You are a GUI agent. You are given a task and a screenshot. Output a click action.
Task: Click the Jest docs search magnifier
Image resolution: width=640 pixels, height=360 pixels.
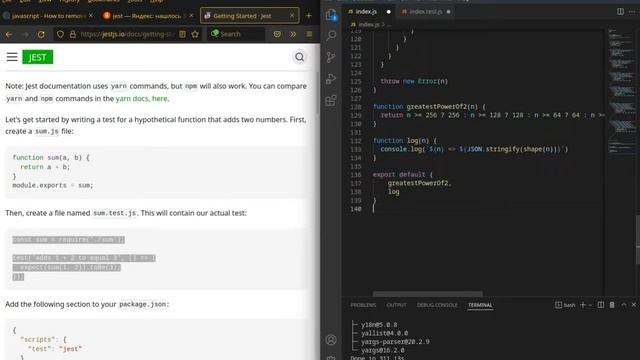click(300, 57)
